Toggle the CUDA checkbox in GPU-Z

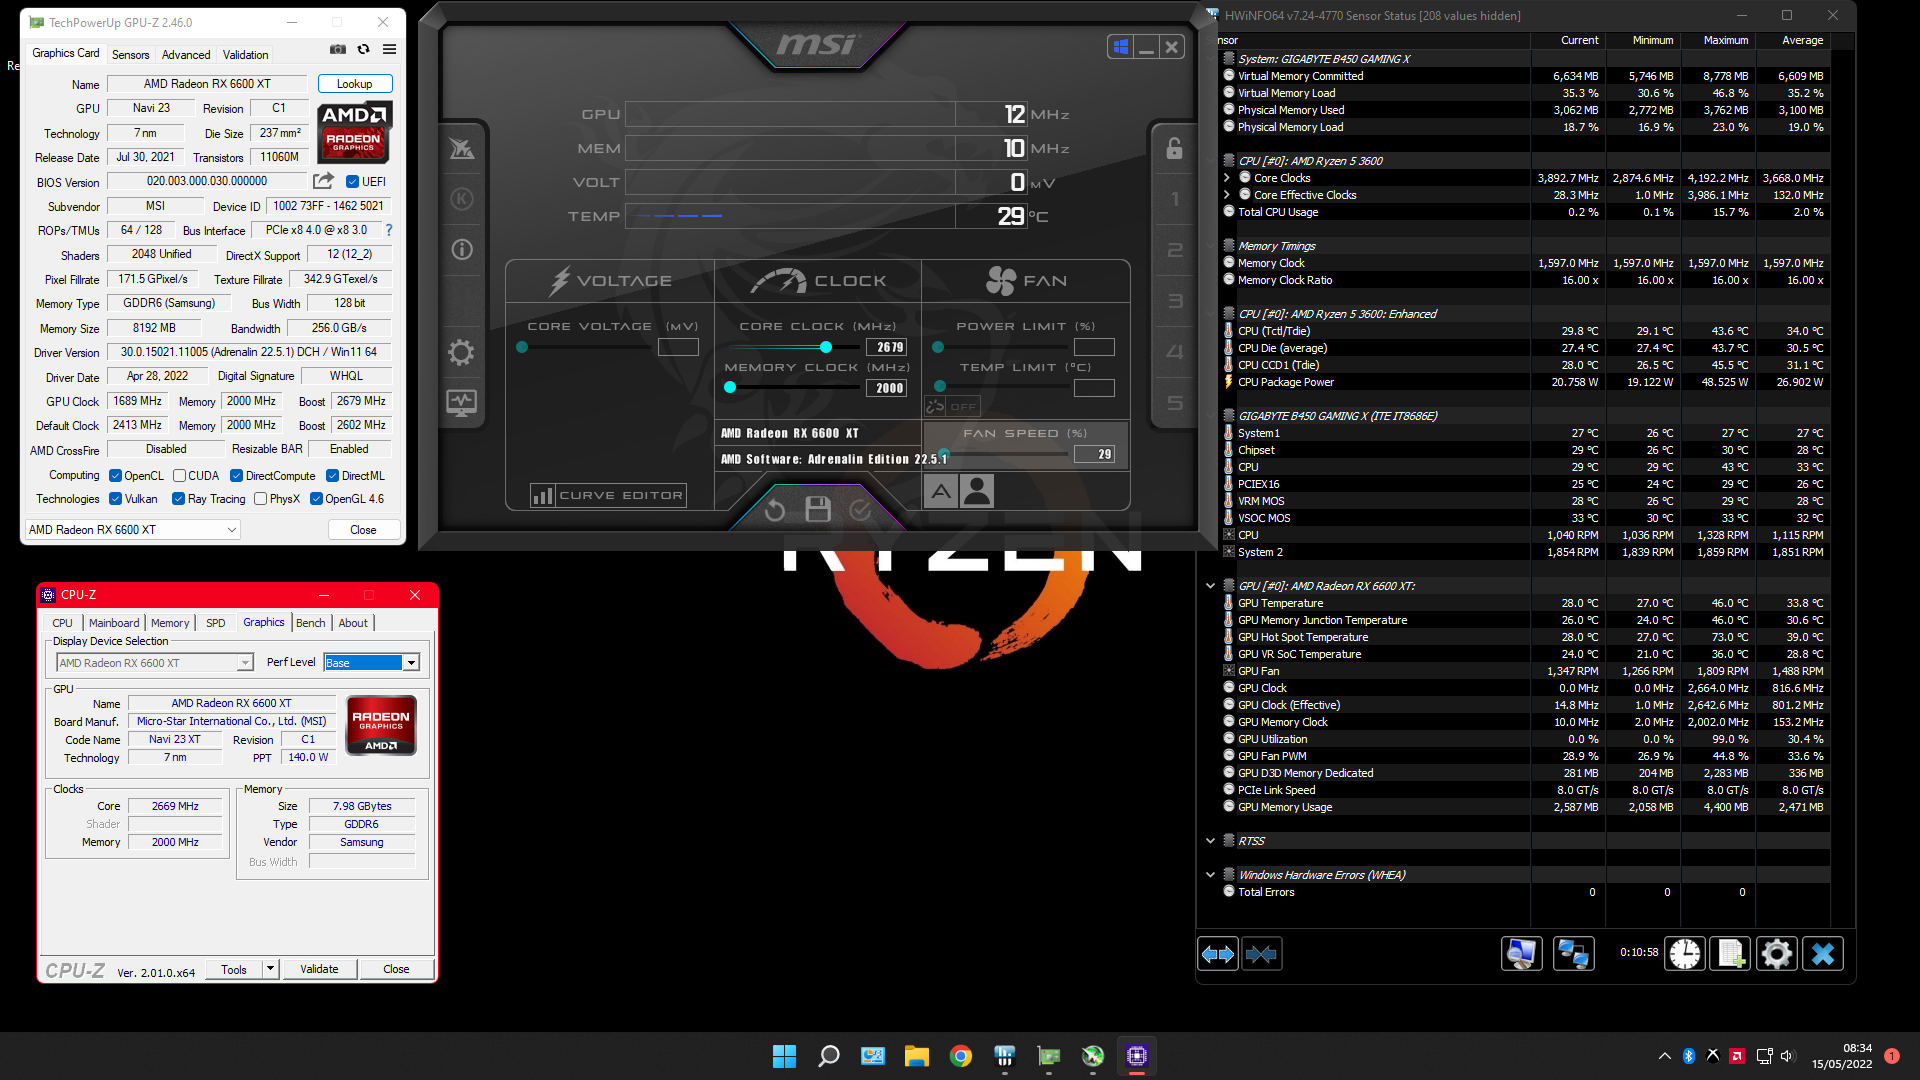tap(179, 476)
